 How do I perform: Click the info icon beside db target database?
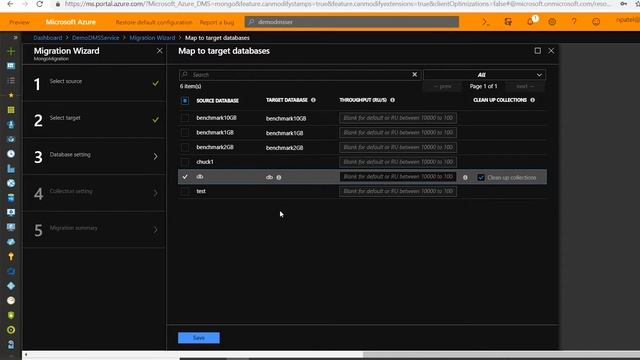[x=279, y=178]
